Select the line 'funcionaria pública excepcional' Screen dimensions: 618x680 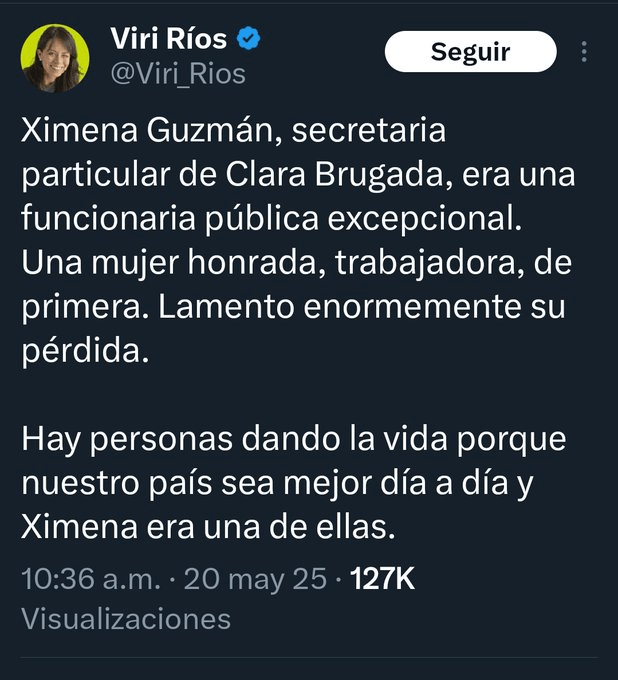[x=271, y=219]
